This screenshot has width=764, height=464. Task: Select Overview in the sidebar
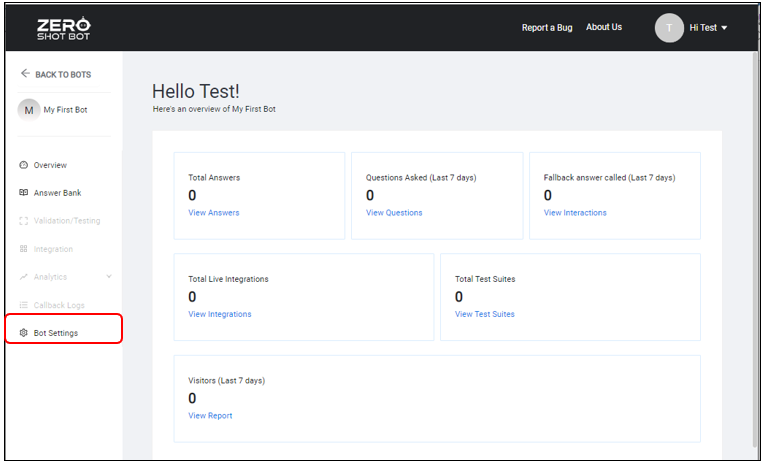(50, 165)
